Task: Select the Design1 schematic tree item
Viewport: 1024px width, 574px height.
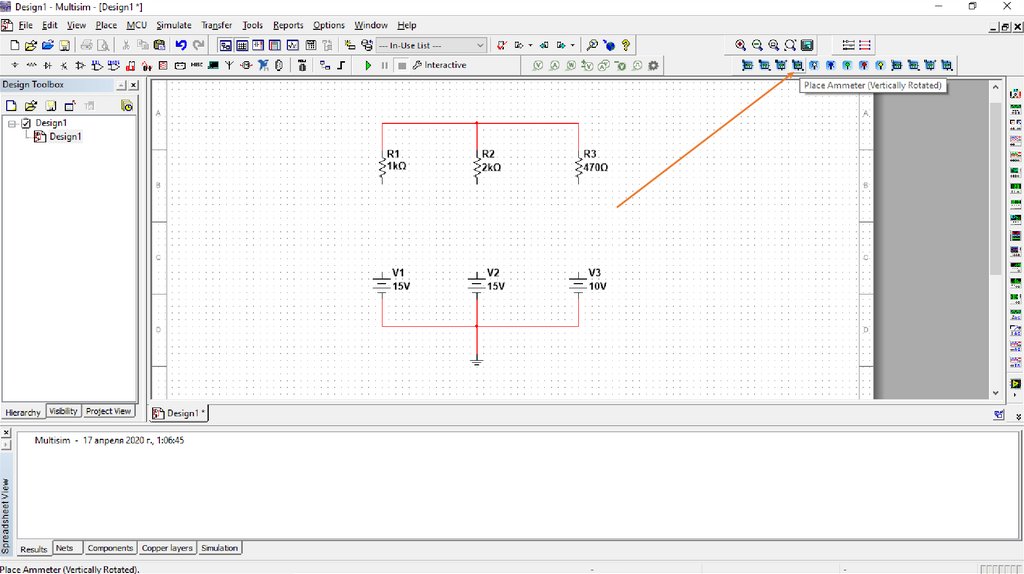Action: click(65, 137)
